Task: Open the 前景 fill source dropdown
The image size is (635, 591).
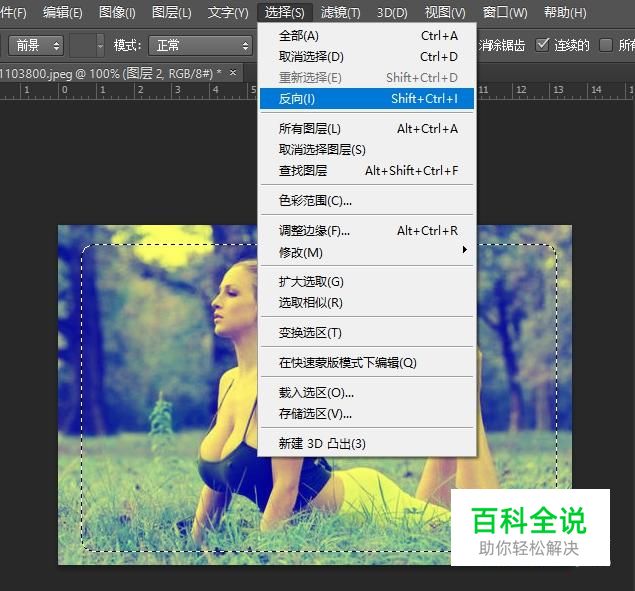Action: click(x=36, y=45)
